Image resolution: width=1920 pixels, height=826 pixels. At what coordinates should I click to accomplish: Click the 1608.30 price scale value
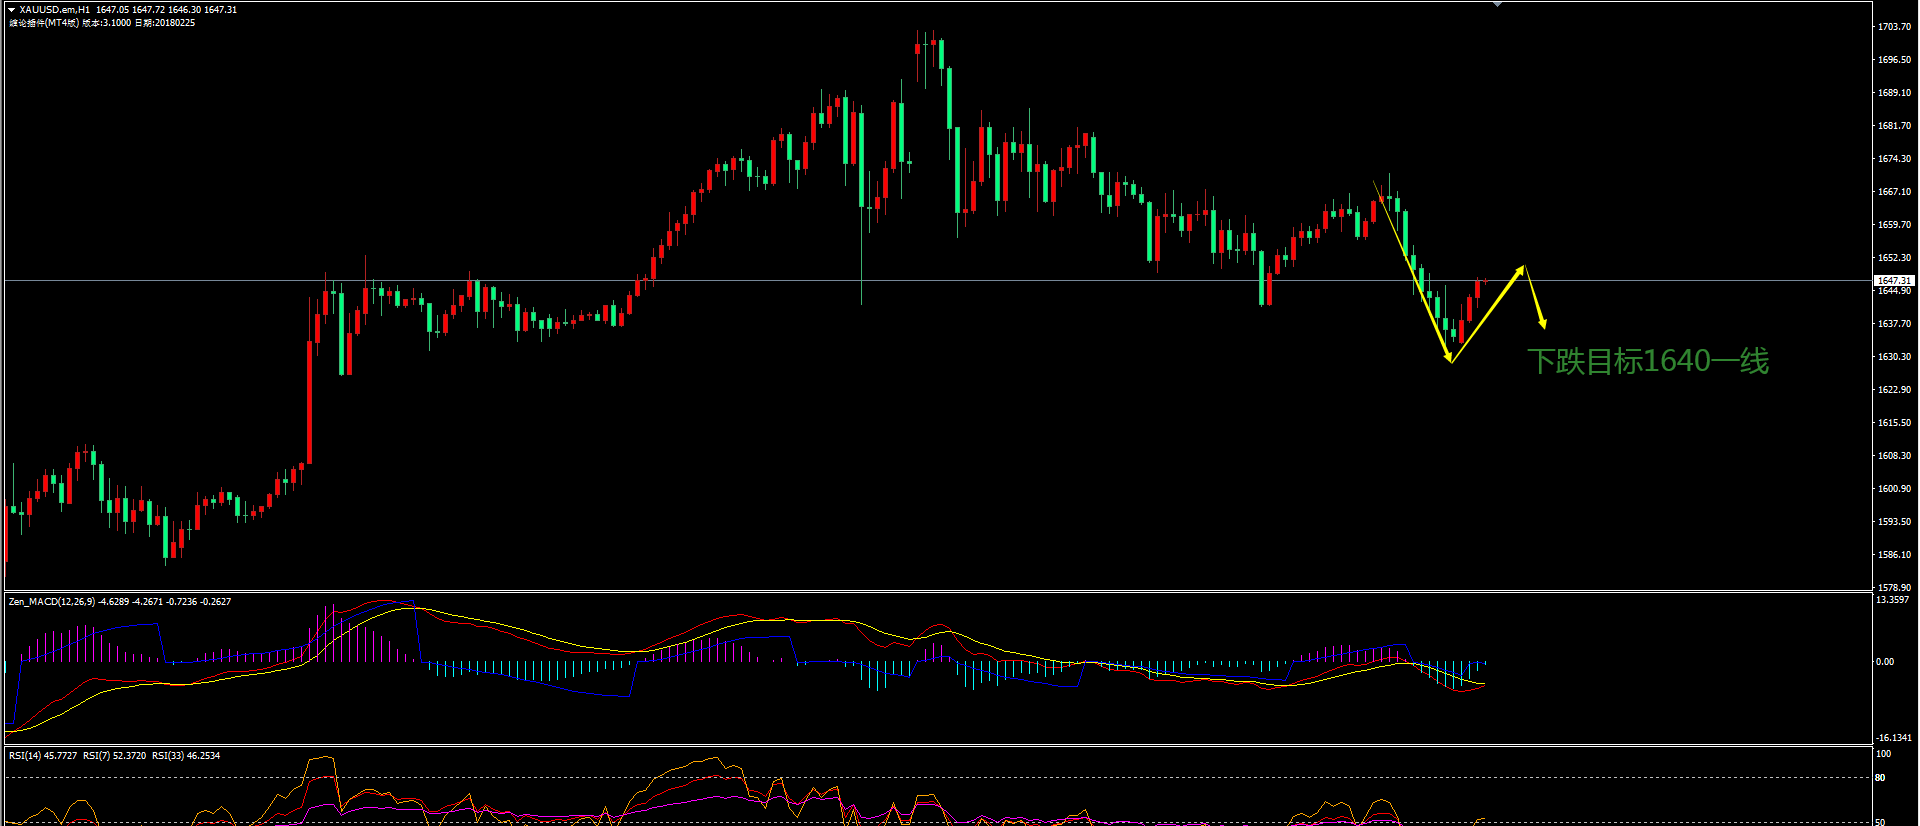pos(1895,456)
